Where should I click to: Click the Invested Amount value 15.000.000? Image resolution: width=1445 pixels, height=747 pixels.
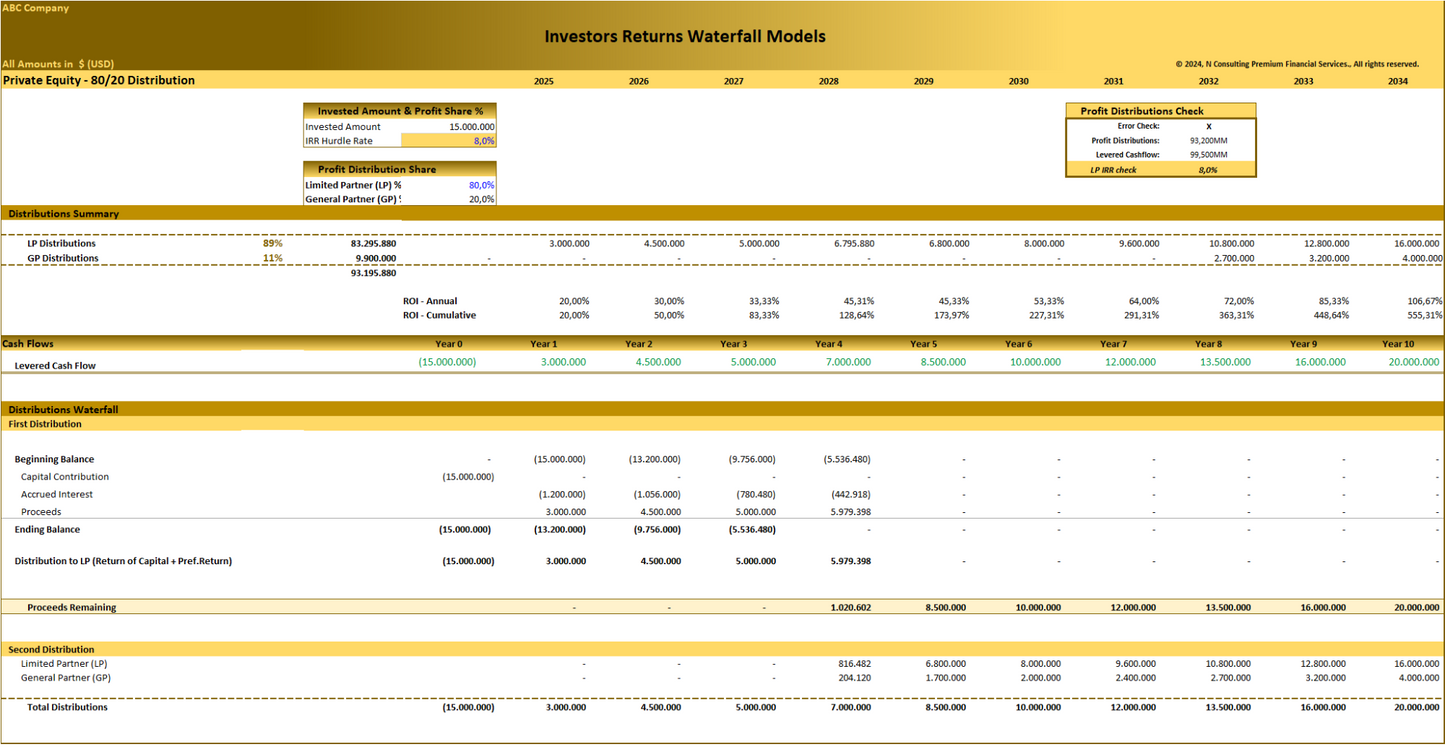(471, 127)
